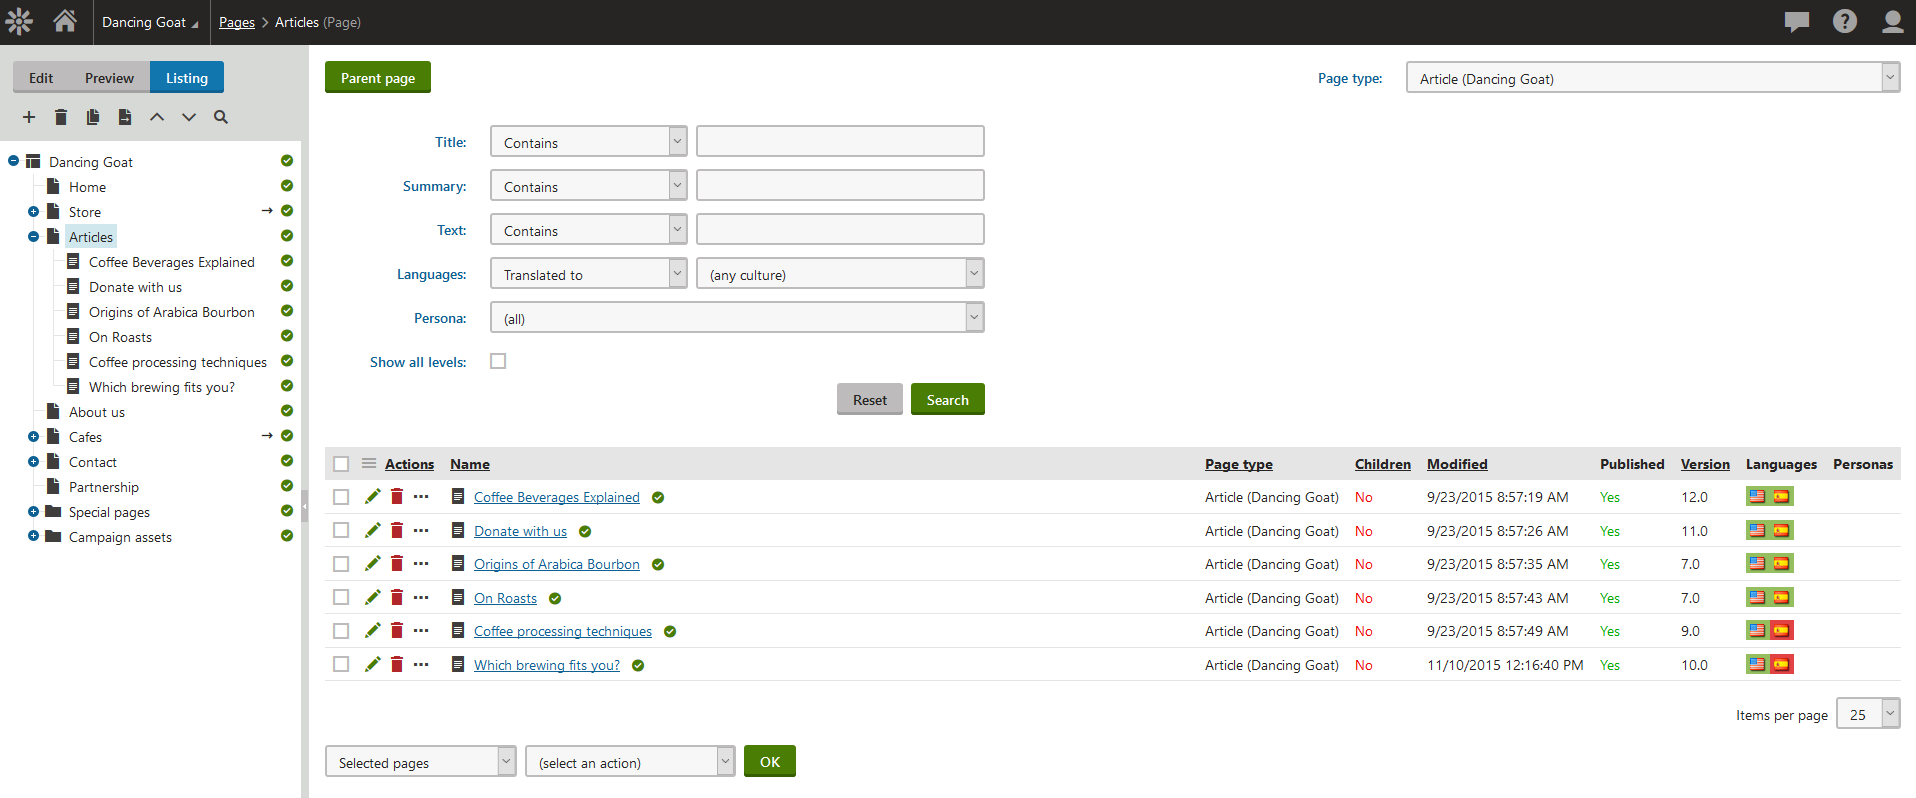
Task: Expand the Store tree node
Action: tap(33, 212)
